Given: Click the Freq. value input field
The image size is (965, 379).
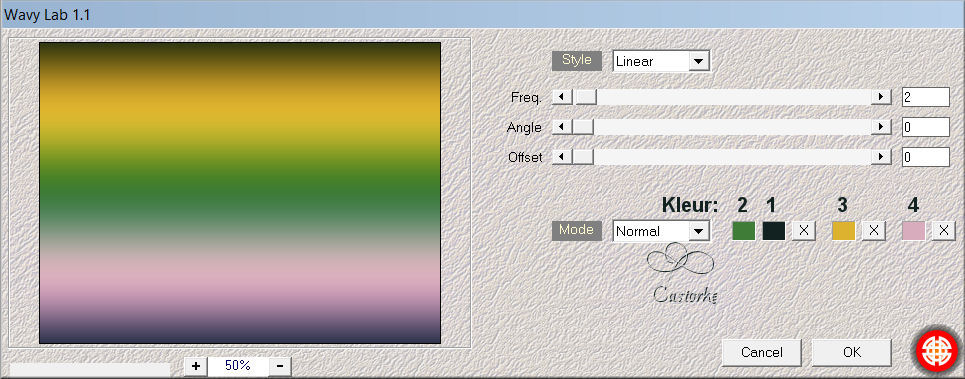Looking at the screenshot, I should 926,97.
